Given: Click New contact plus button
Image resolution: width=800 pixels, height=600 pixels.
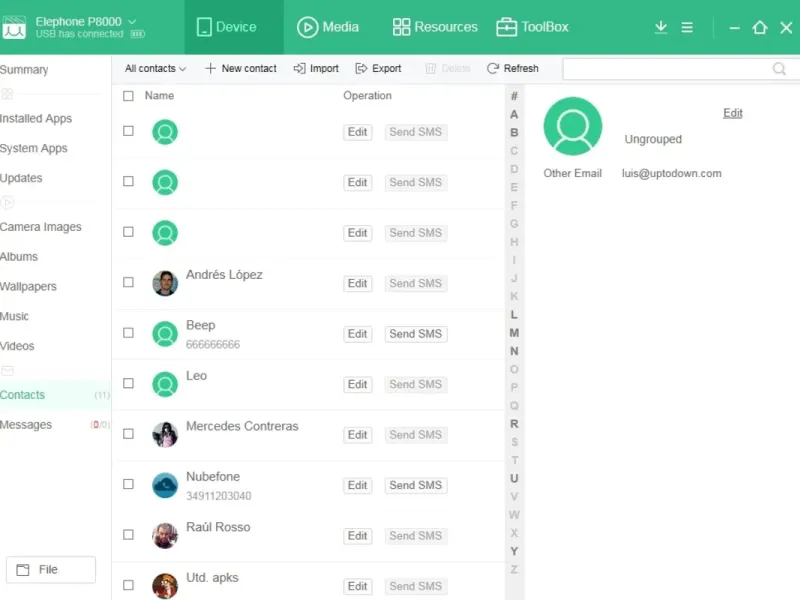Looking at the screenshot, I should [240, 68].
